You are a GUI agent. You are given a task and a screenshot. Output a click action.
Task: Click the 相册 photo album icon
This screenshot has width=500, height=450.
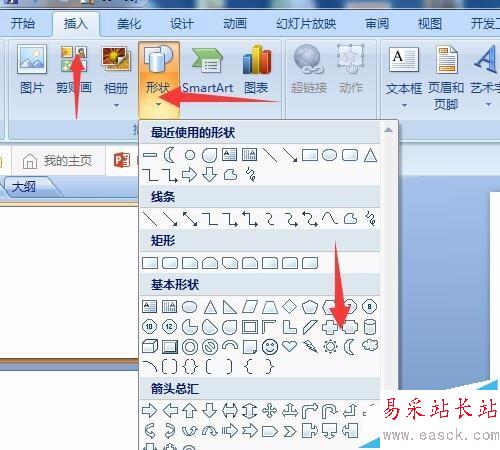tap(116, 59)
